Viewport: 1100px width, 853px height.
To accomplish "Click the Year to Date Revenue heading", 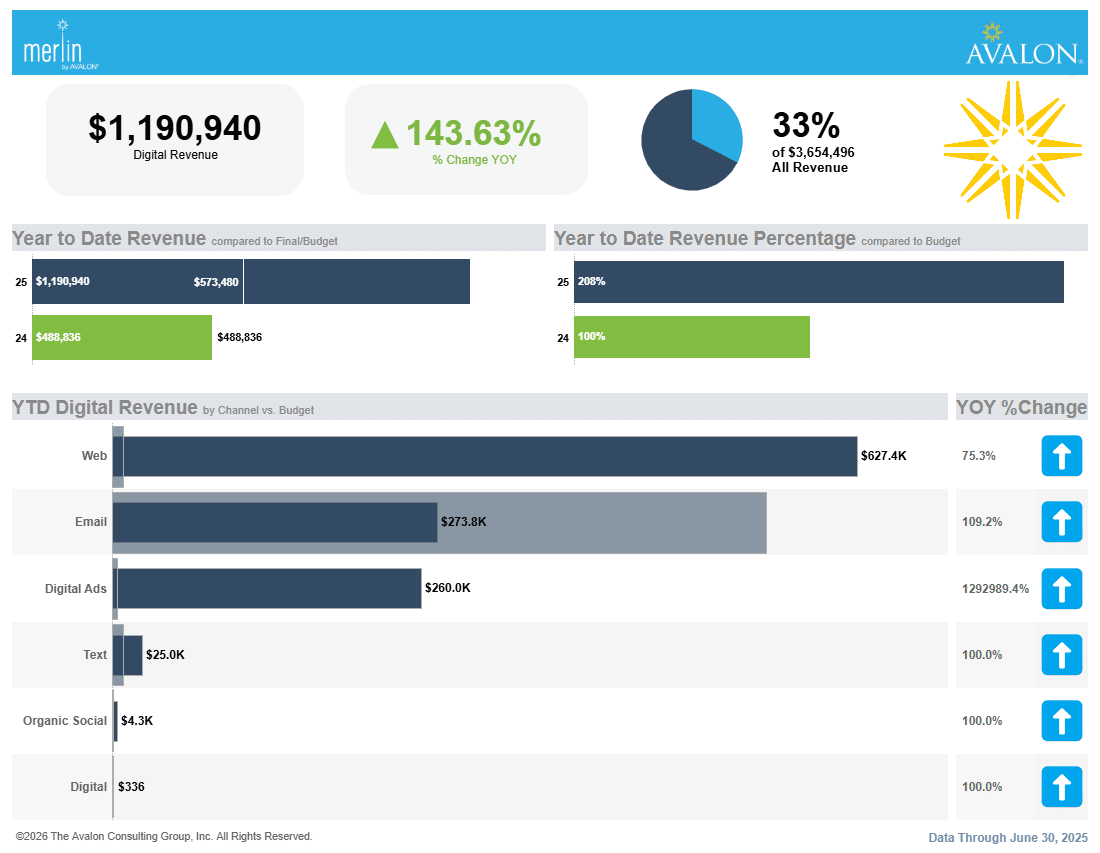I will (x=109, y=239).
